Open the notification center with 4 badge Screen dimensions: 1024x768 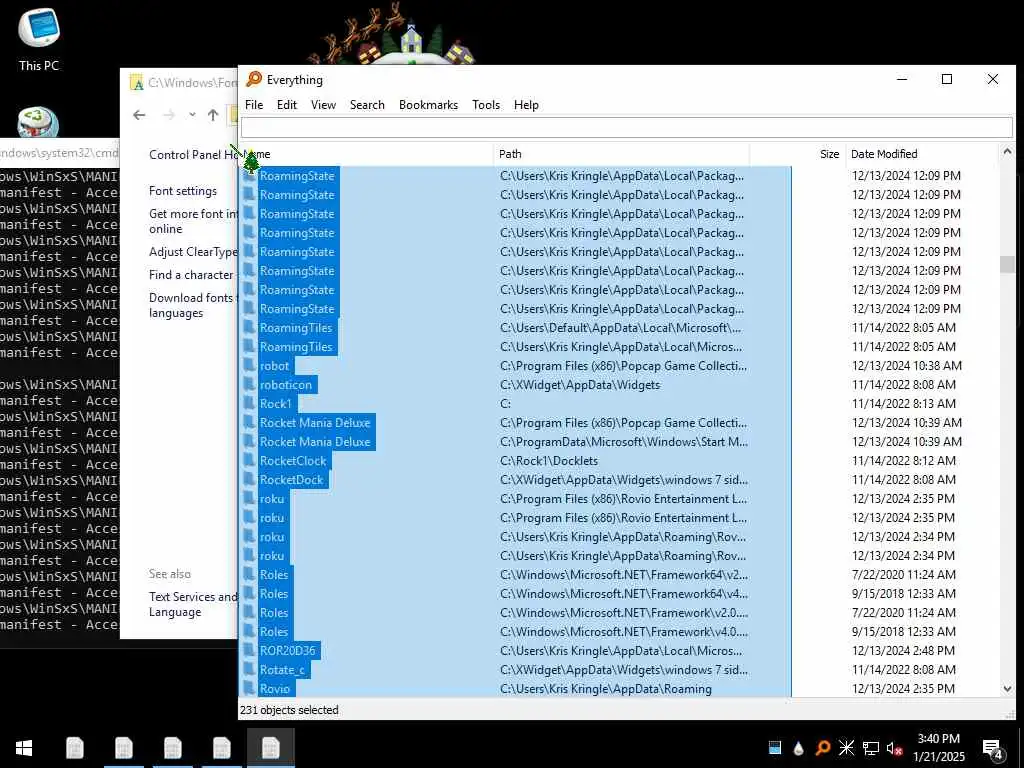[992, 749]
